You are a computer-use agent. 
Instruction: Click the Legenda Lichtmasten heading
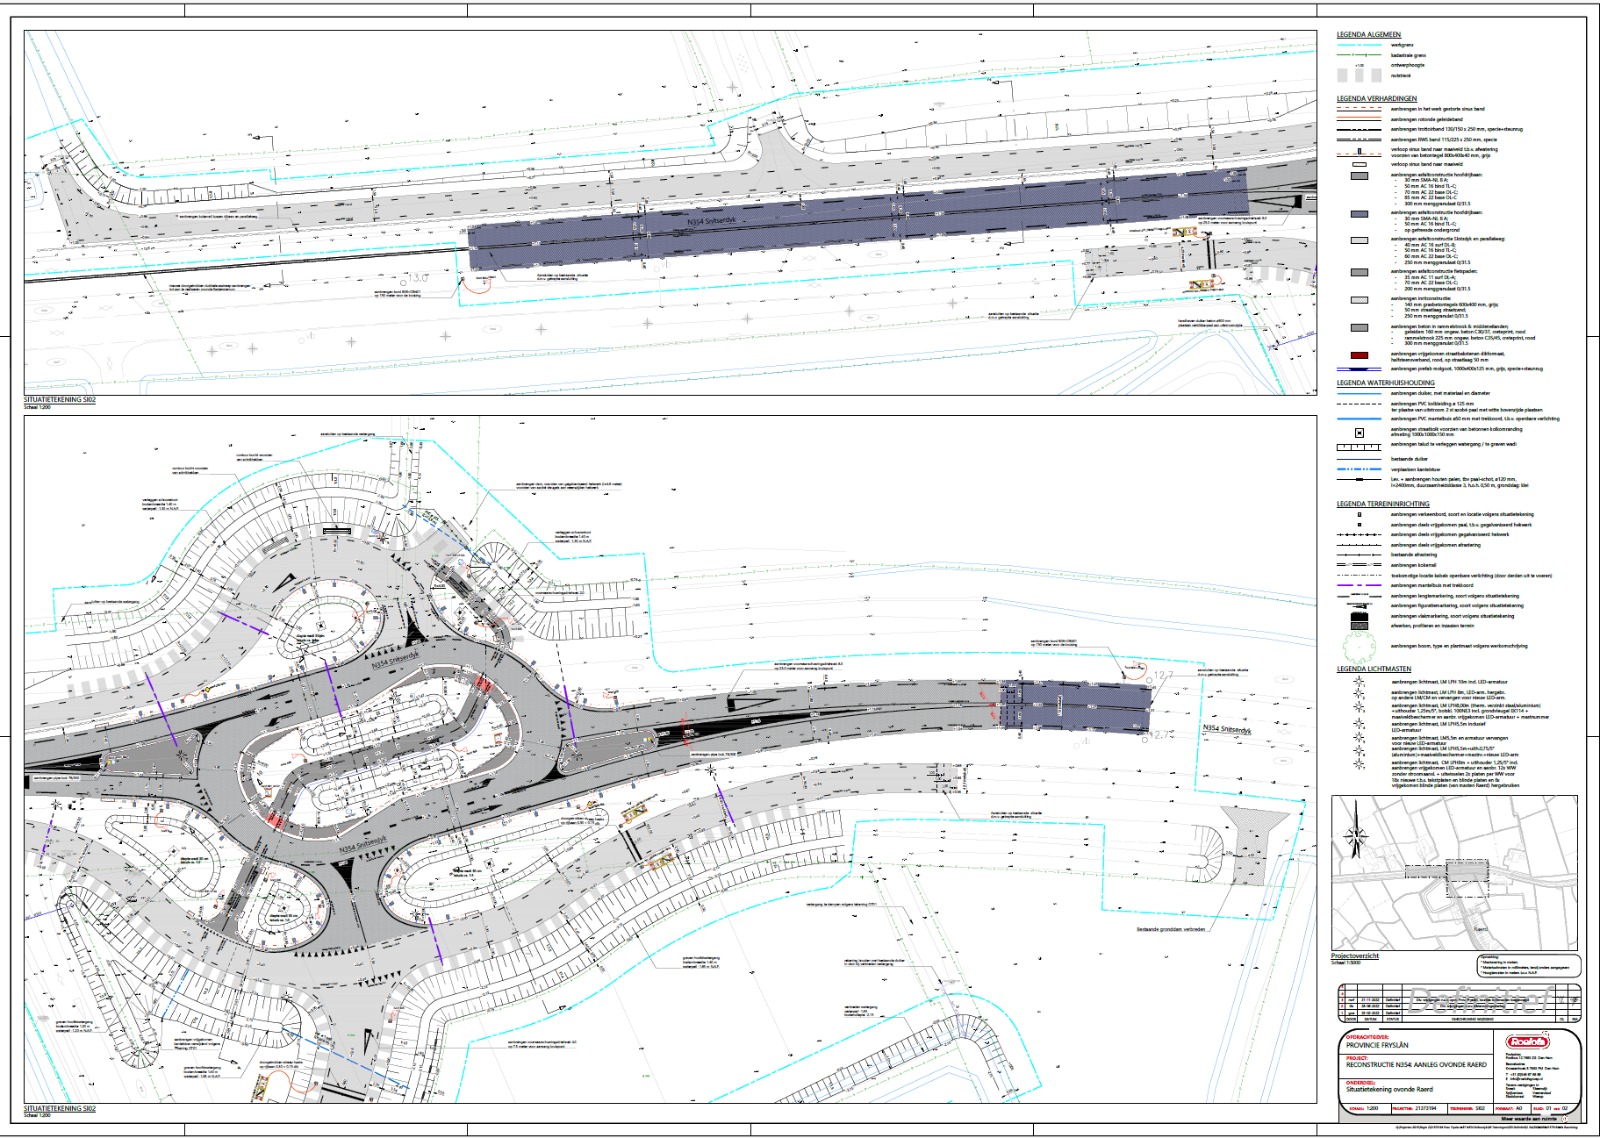coord(1374,669)
